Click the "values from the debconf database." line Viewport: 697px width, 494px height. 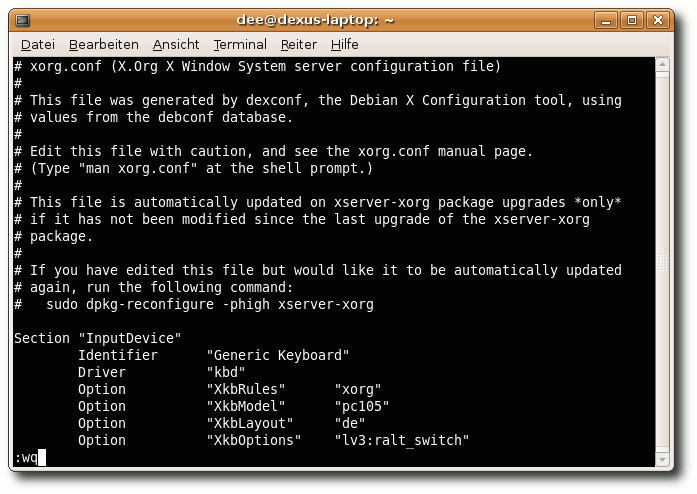(153, 117)
